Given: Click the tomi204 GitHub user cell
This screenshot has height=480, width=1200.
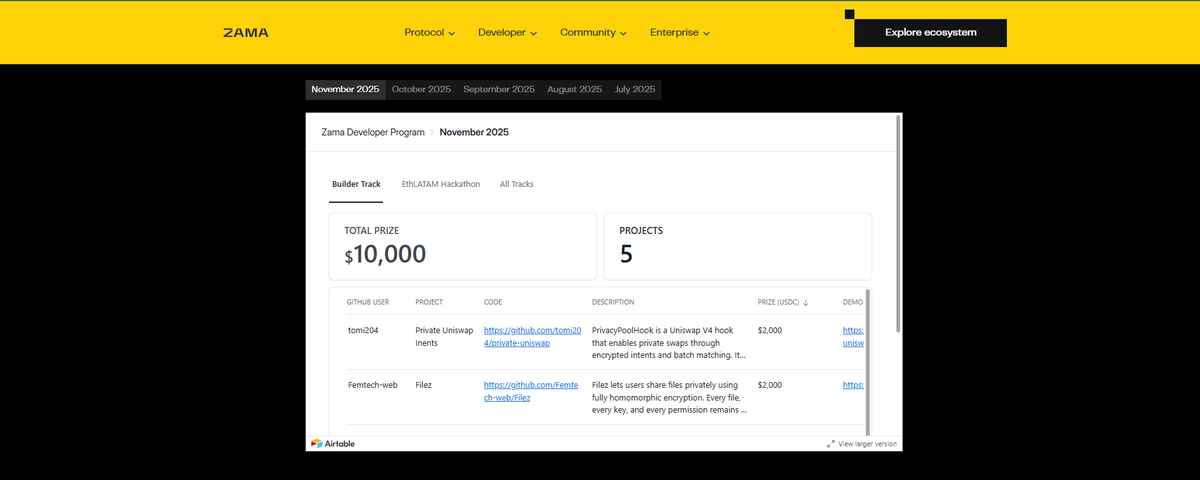Looking at the screenshot, I should pos(362,330).
